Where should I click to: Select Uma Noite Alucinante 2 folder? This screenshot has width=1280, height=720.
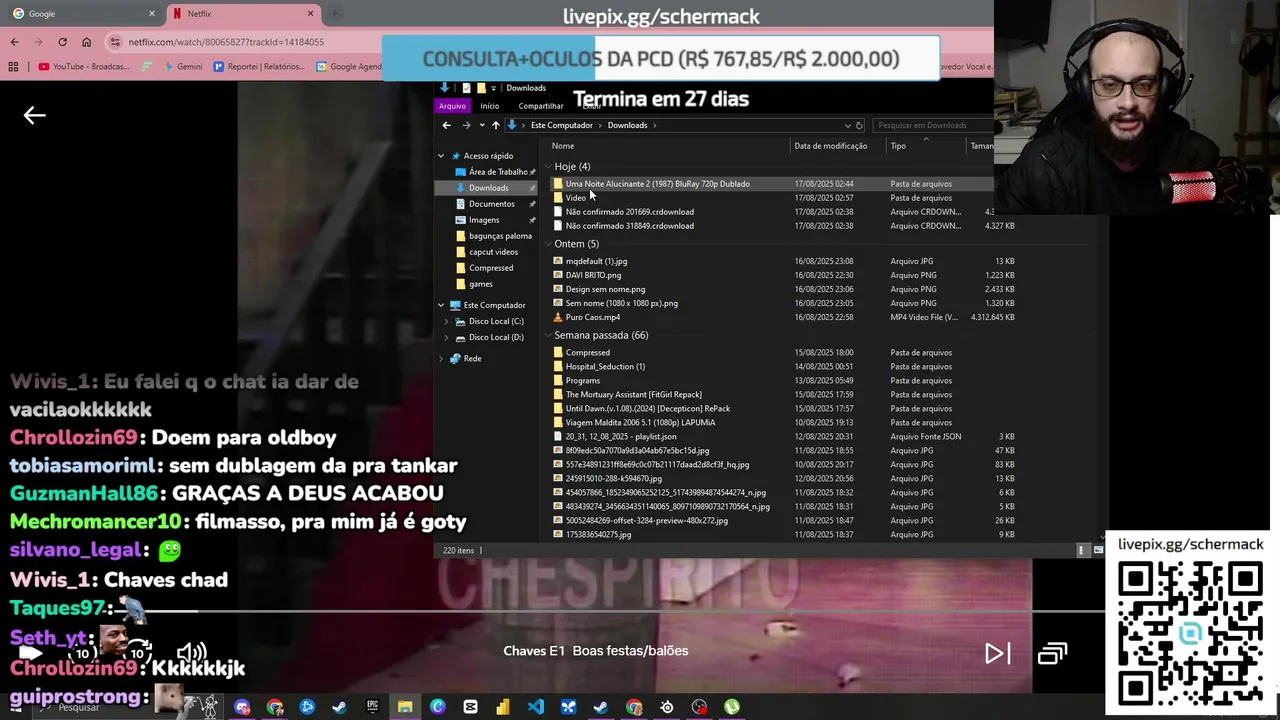(657, 184)
